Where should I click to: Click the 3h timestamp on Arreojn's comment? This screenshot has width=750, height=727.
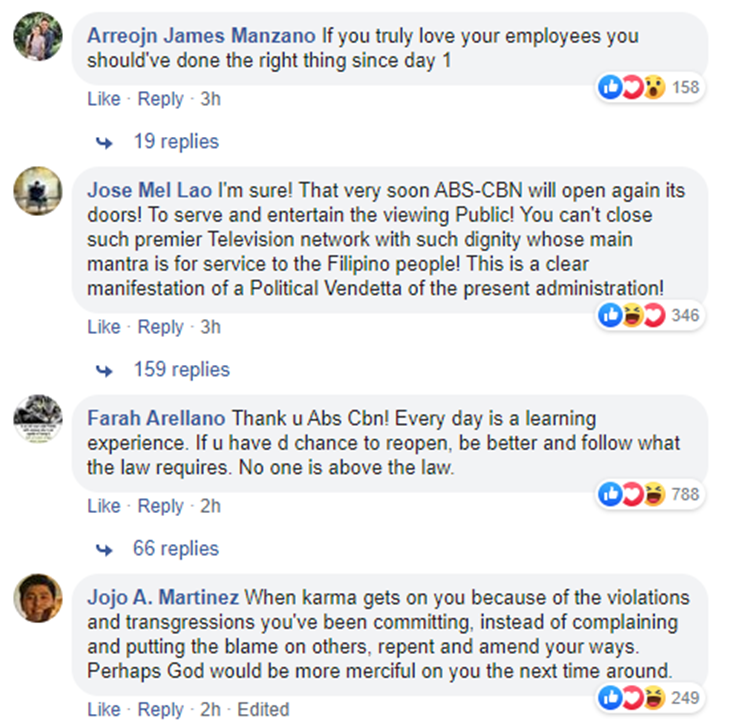tap(210, 99)
